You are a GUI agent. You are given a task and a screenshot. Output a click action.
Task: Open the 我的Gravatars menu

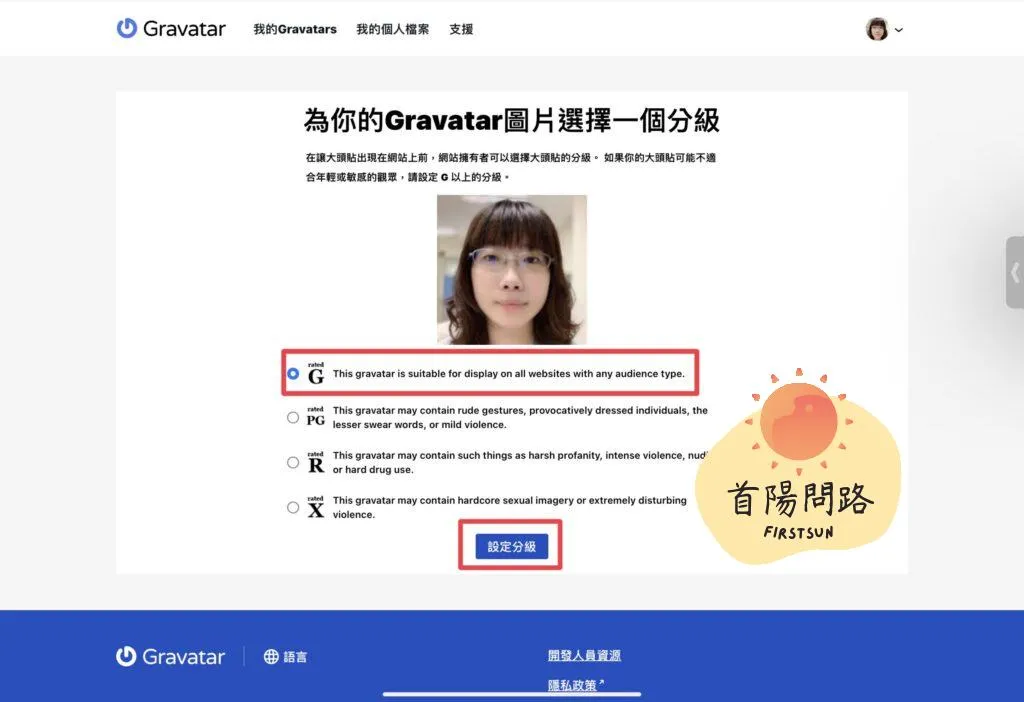point(295,30)
